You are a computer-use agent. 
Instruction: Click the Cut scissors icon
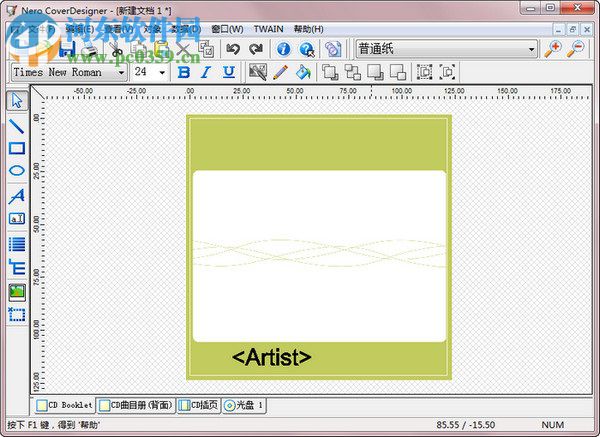116,50
